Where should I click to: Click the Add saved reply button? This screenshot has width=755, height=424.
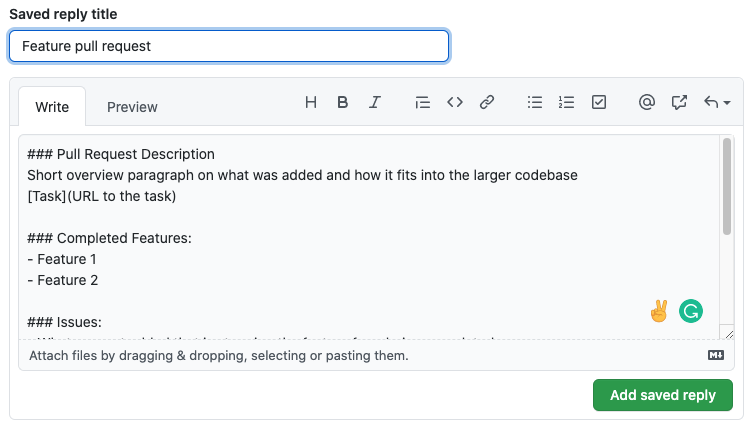[663, 395]
